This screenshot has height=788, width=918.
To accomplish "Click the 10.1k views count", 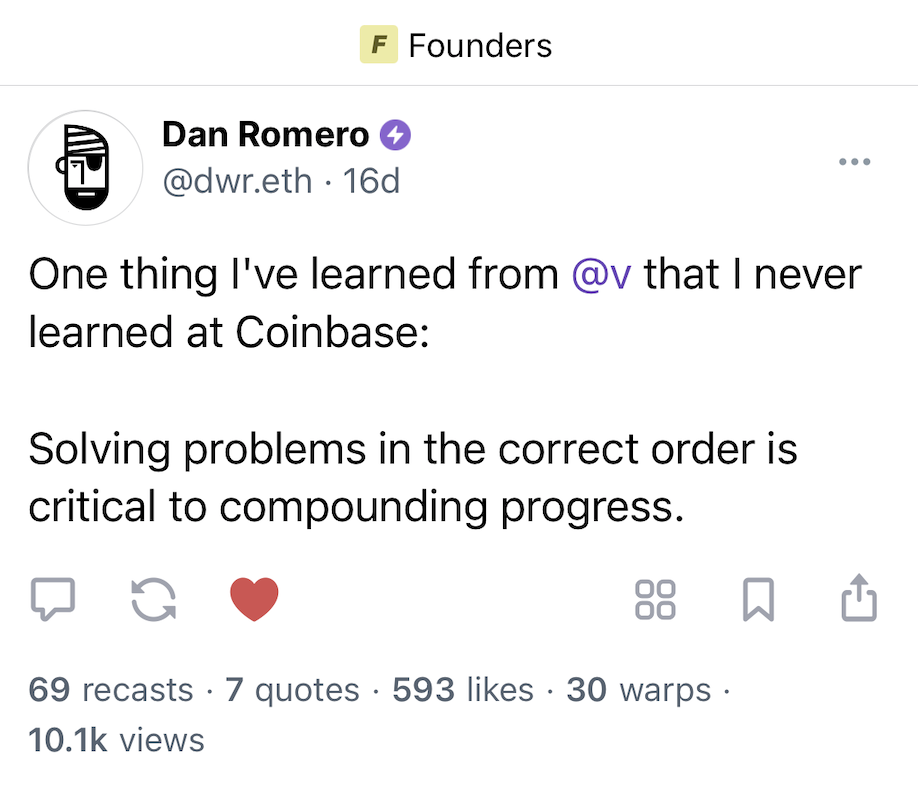I will [x=116, y=739].
